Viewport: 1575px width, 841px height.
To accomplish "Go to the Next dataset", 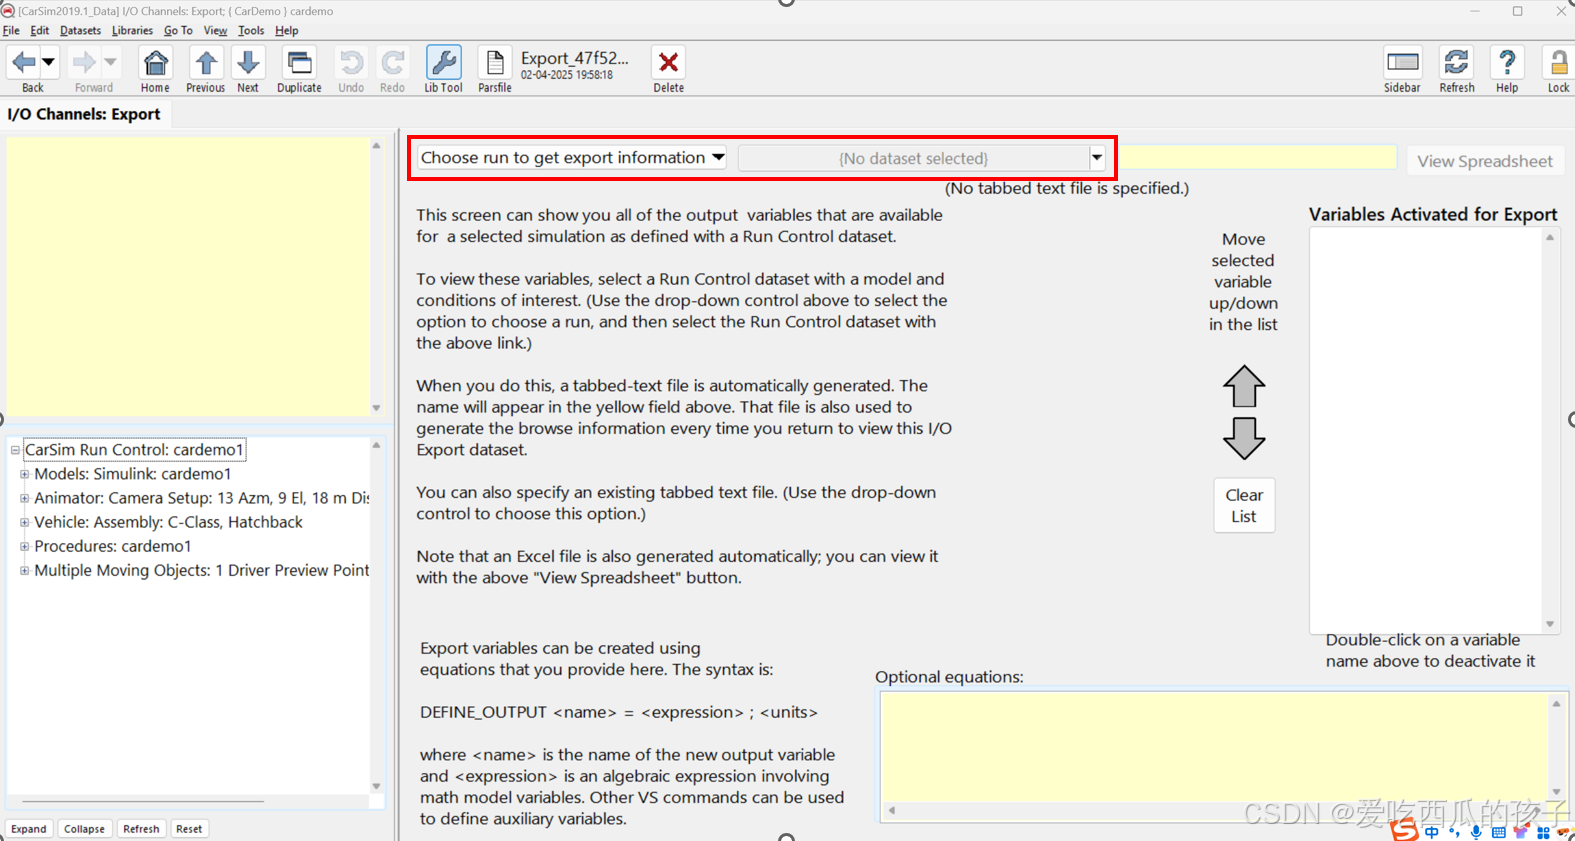I will coord(248,63).
